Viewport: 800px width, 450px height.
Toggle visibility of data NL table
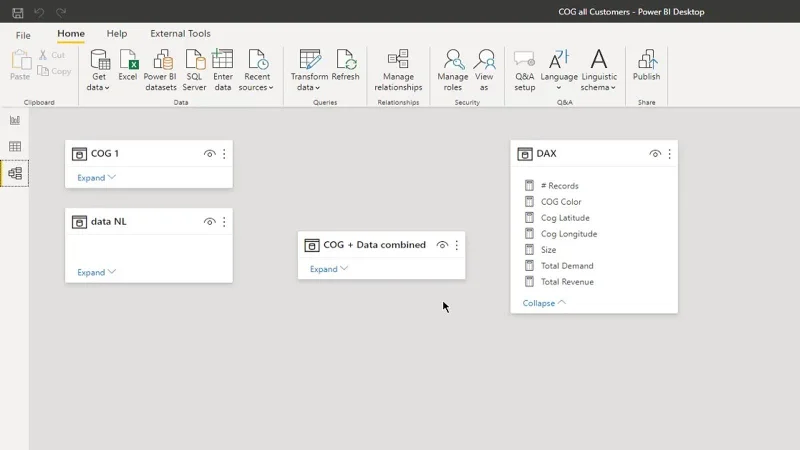point(209,221)
